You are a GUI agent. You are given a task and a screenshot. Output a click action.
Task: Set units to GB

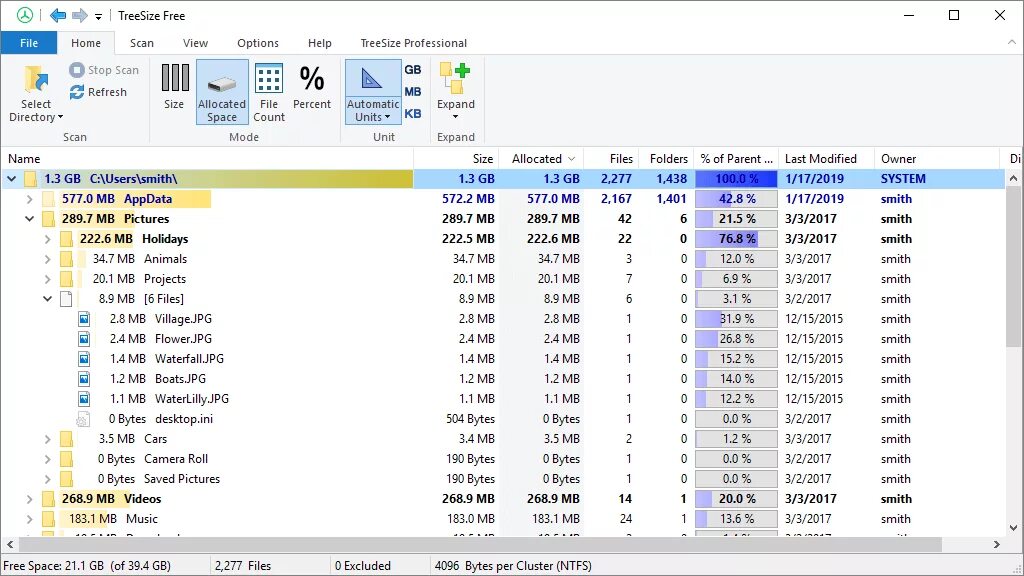tap(413, 70)
